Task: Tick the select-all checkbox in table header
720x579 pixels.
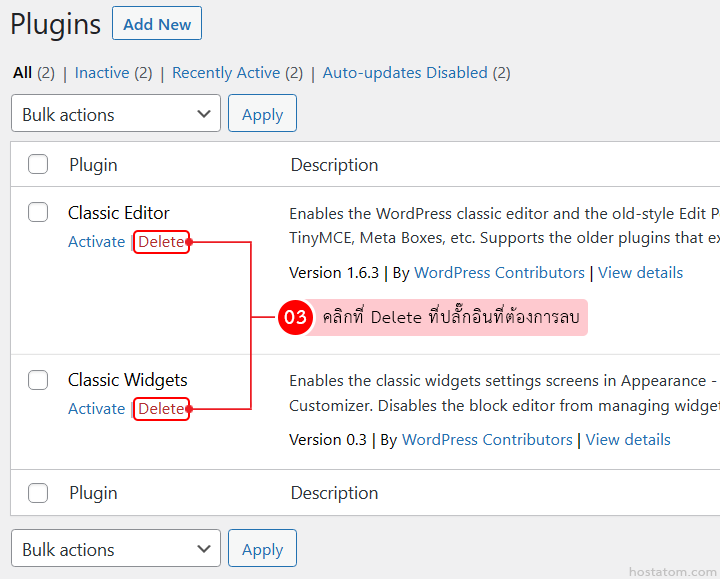Action: click(x=38, y=165)
